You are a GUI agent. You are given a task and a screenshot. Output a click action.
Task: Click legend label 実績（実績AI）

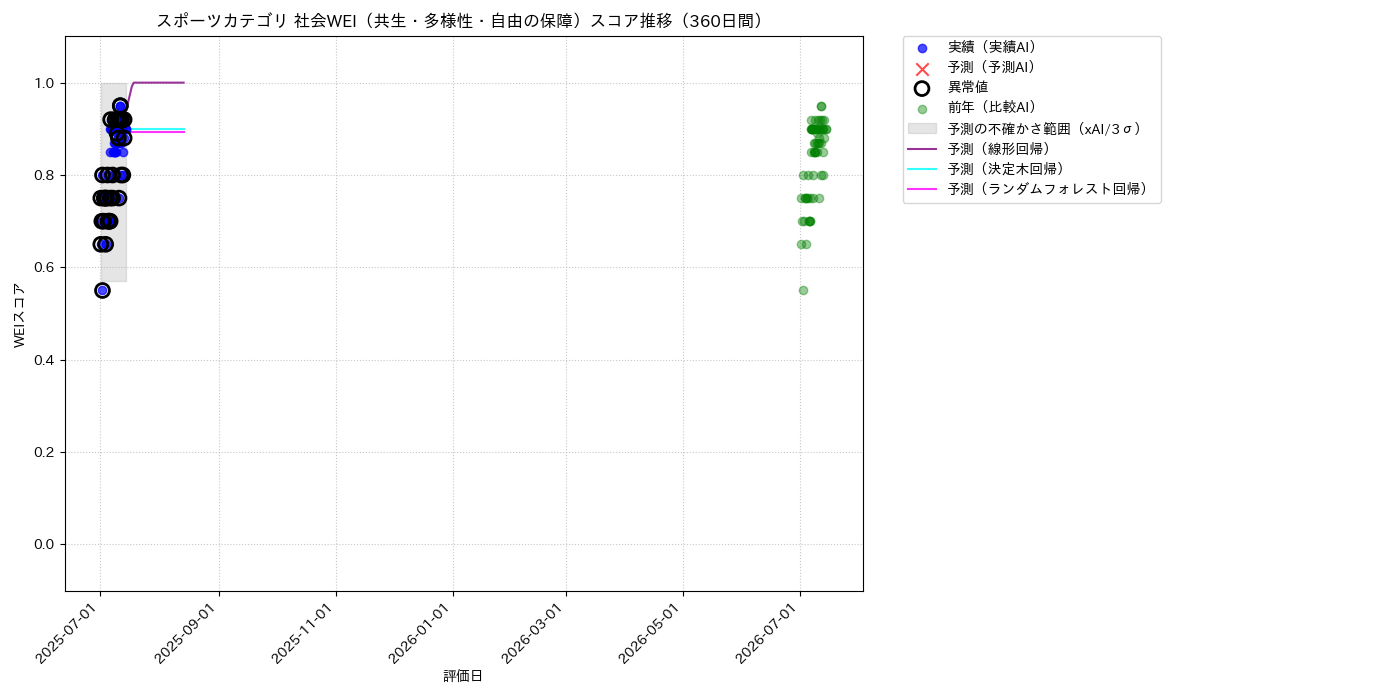click(x=995, y=48)
